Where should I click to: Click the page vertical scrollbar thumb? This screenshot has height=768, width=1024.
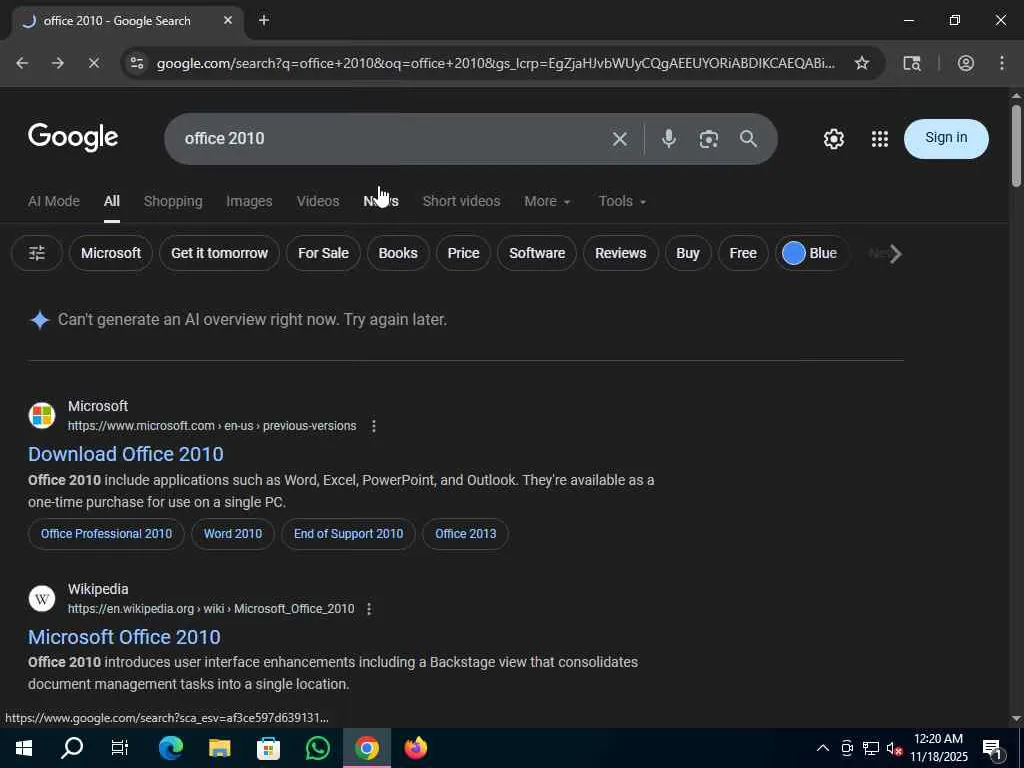click(x=1016, y=145)
